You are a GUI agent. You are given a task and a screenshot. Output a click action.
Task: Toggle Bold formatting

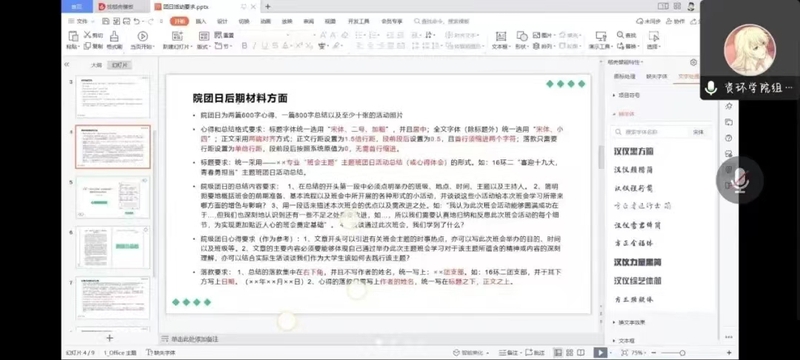[x=244, y=46]
